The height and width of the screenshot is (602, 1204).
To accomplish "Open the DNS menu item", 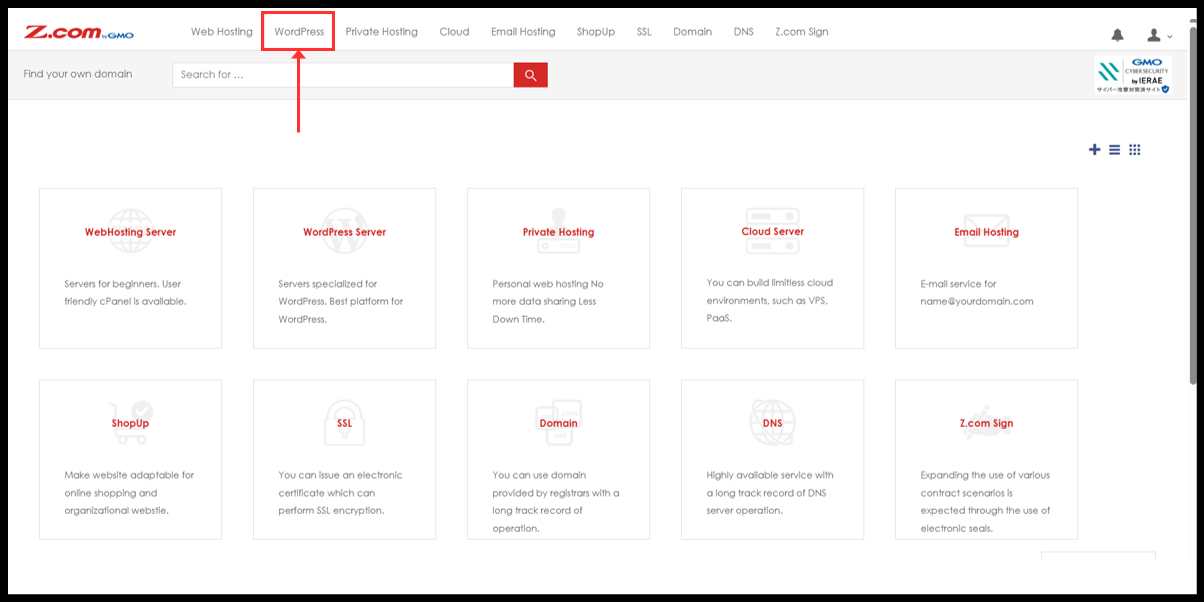I will coord(743,32).
